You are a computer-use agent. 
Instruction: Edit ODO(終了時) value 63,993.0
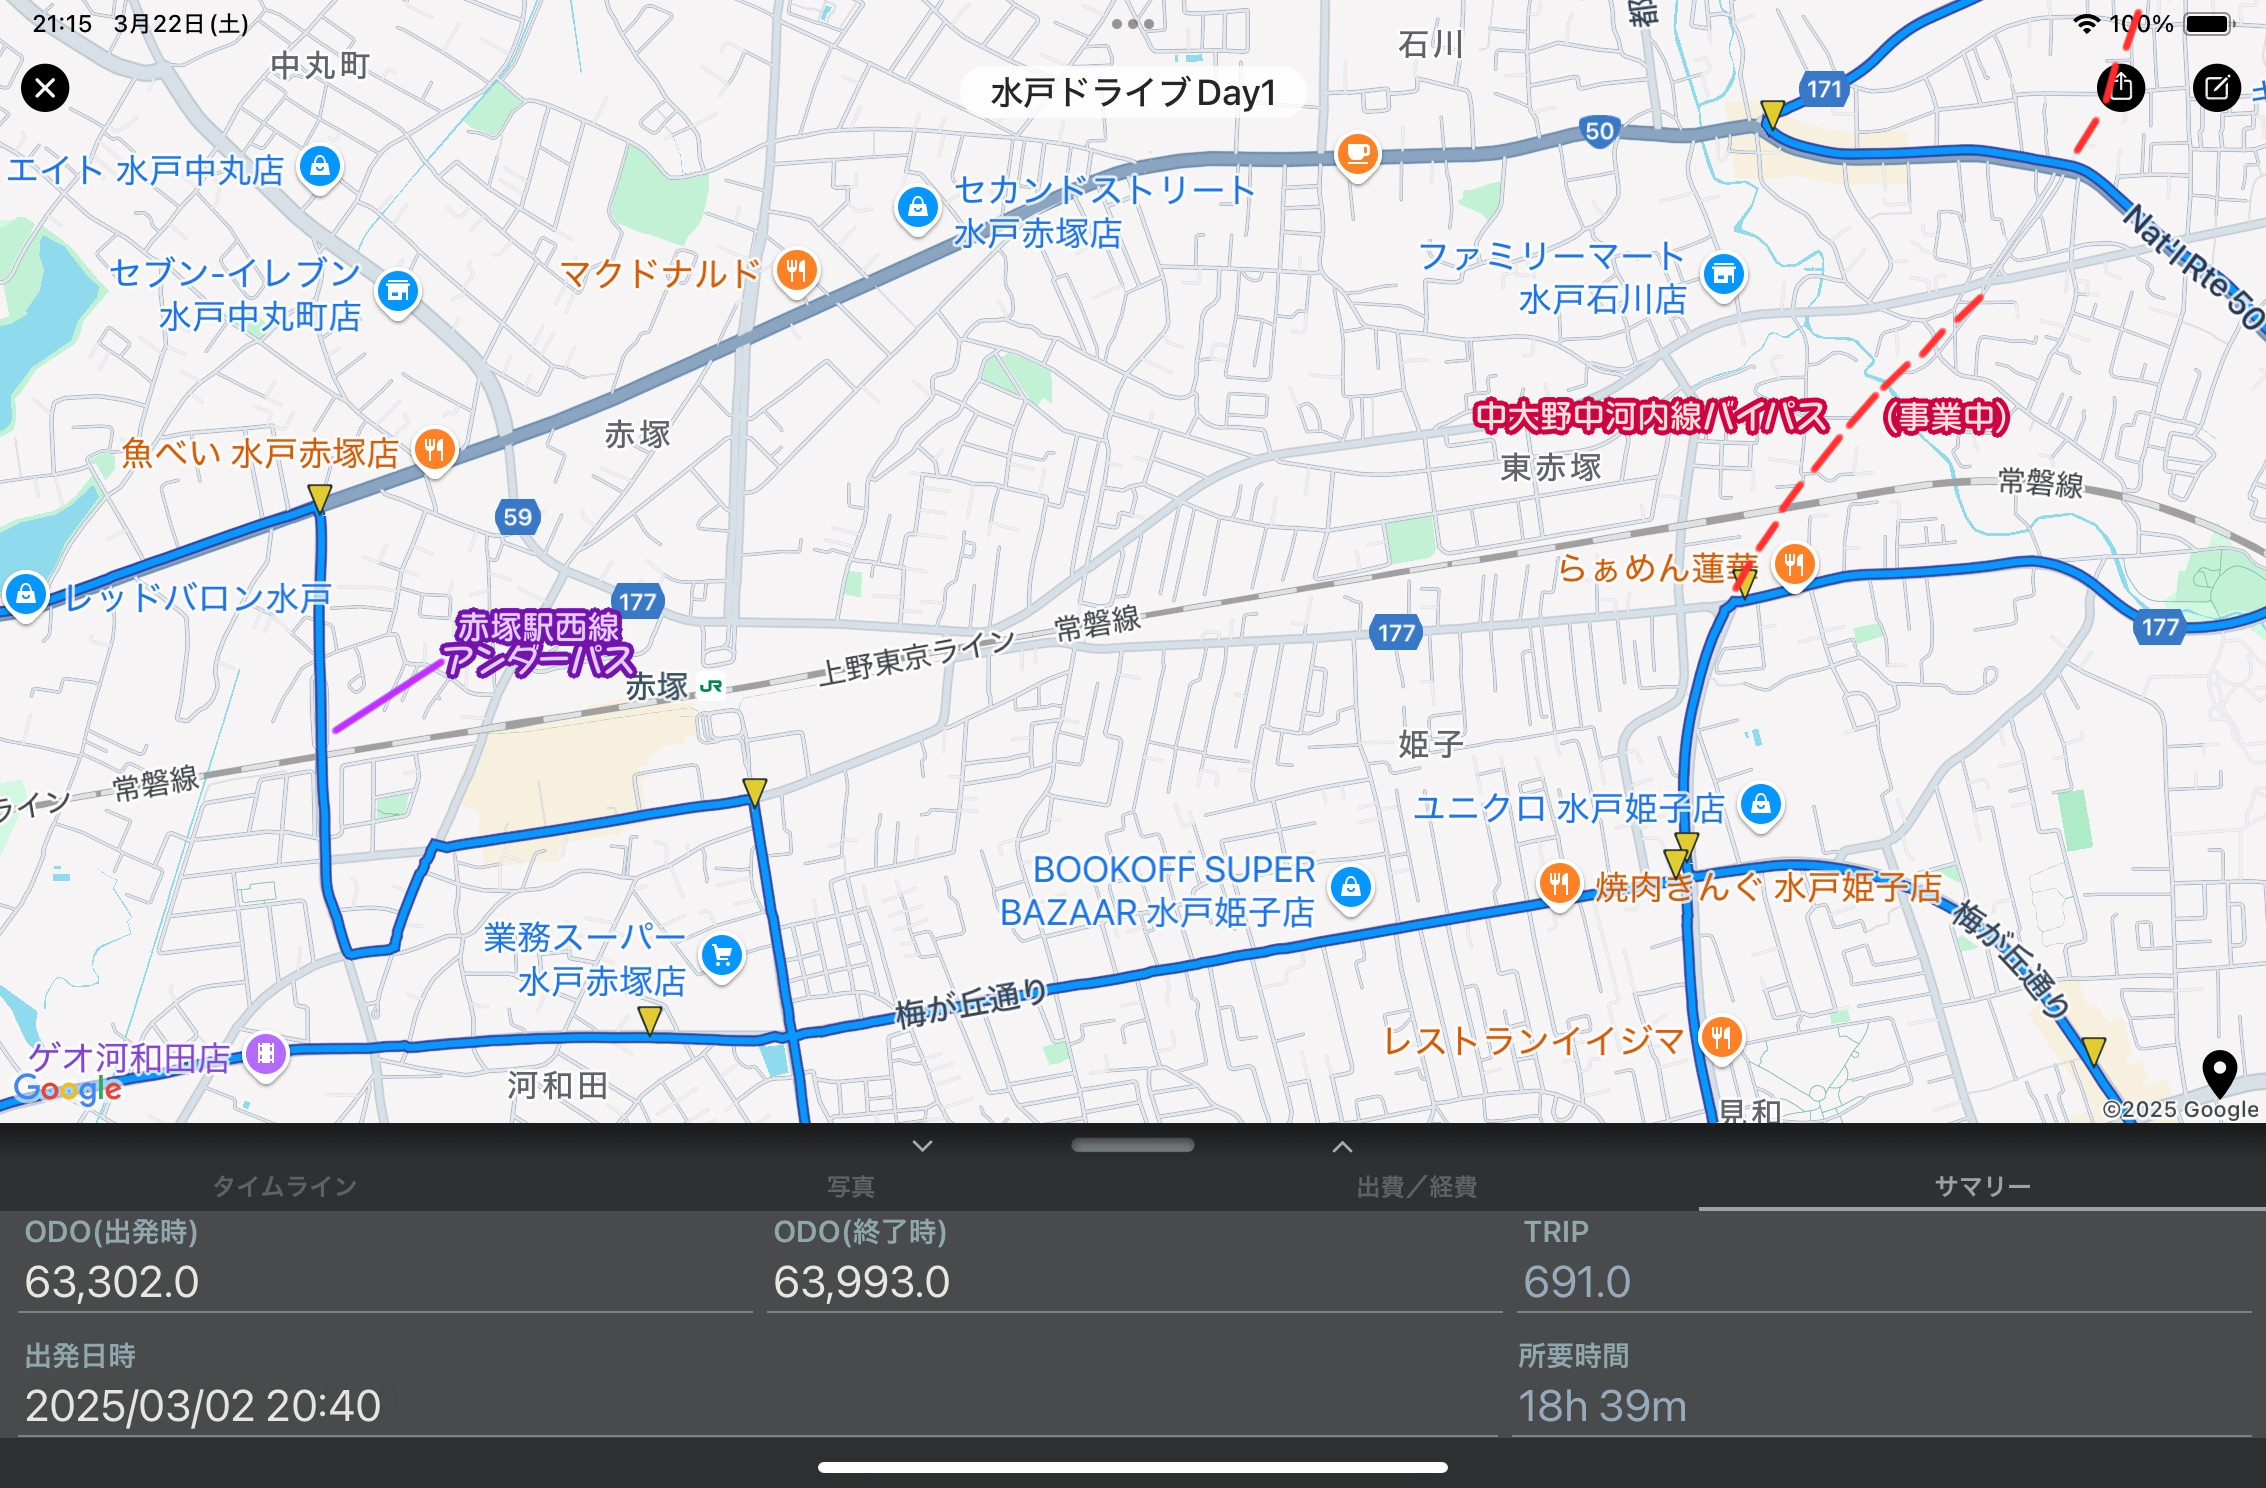click(1134, 1282)
